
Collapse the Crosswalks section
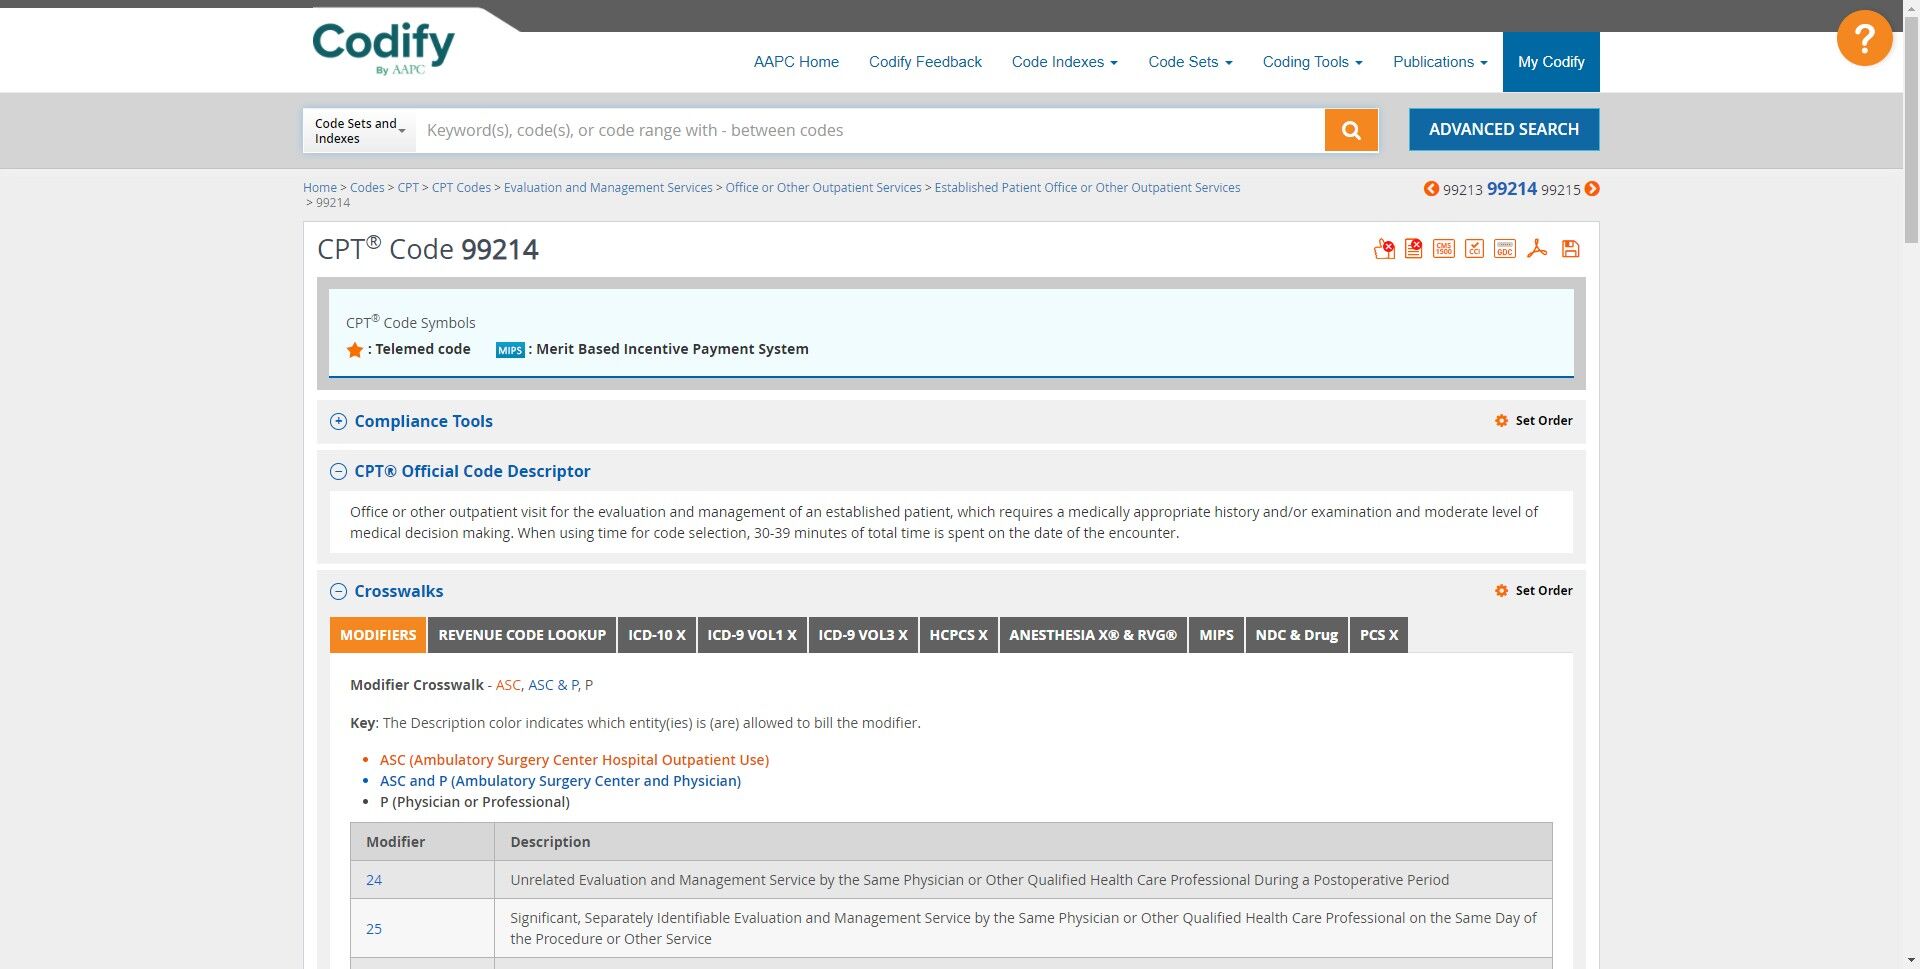click(x=338, y=592)
